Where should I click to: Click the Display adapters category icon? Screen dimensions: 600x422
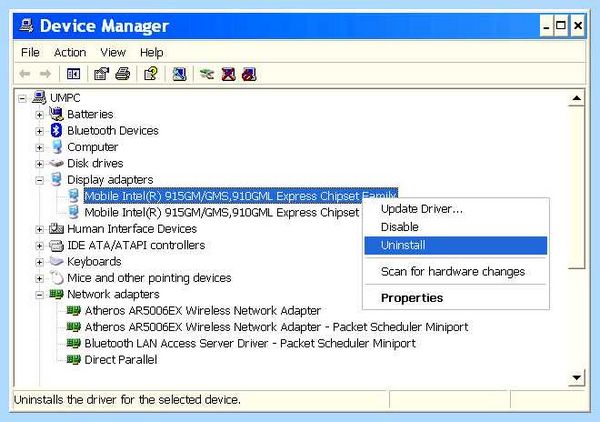tap(57, 179)
